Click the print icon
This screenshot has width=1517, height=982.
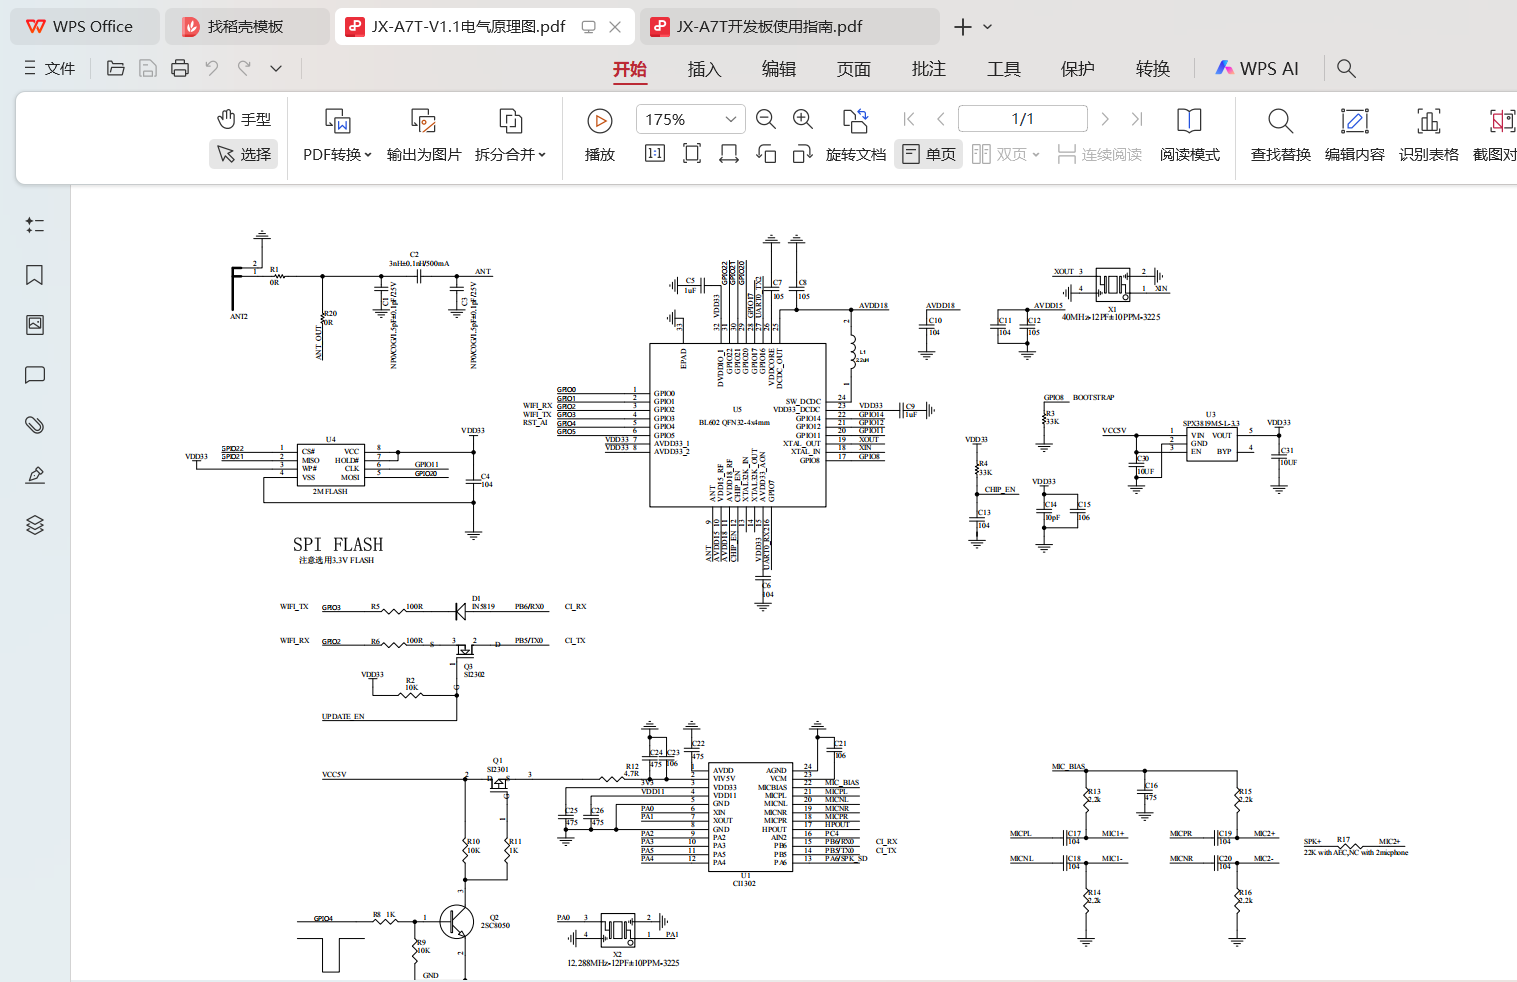[180, 68]
